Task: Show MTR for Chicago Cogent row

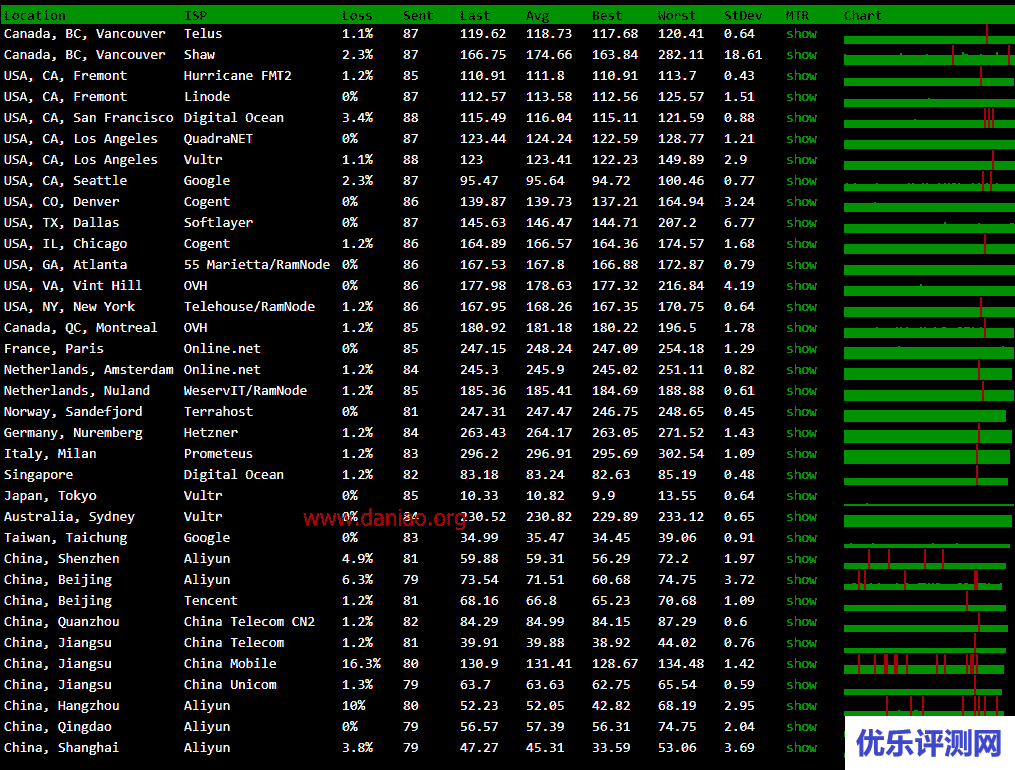Action: pos(801,244)
